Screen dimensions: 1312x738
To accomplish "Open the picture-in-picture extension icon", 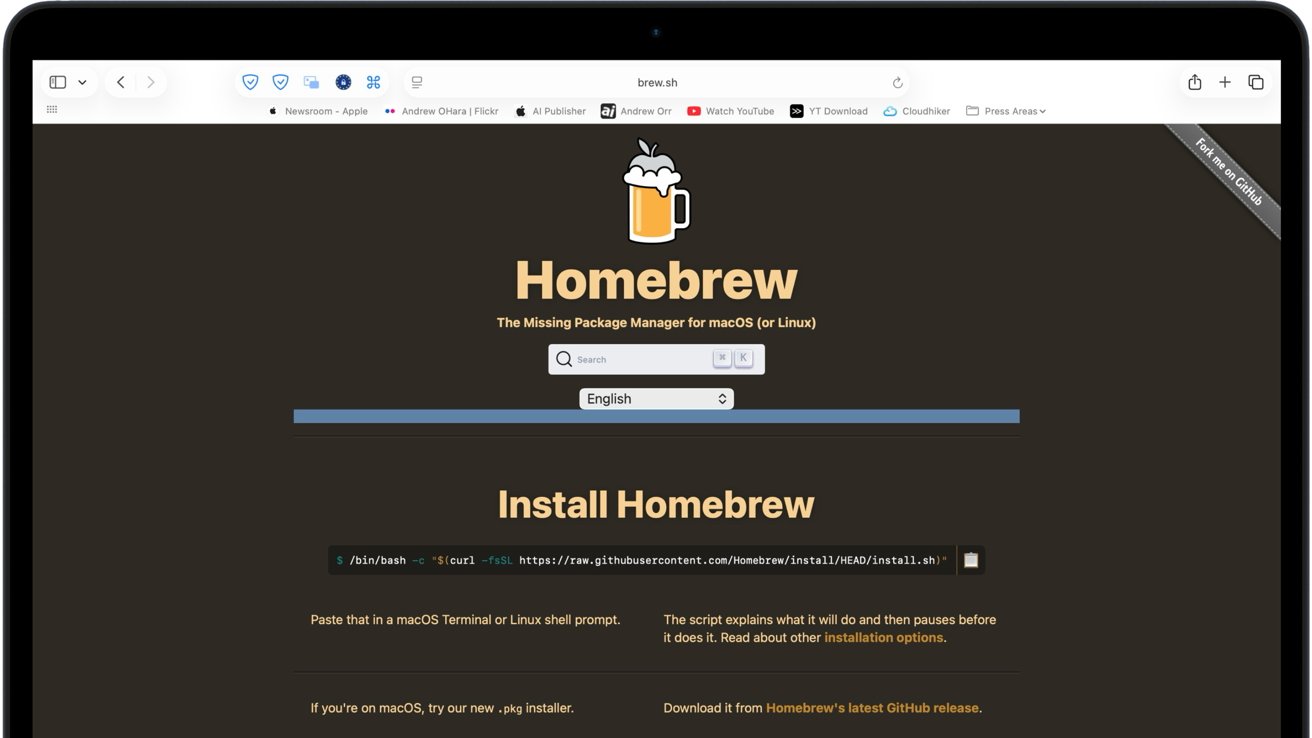I will pyautogui.click(x=311, y=81).
